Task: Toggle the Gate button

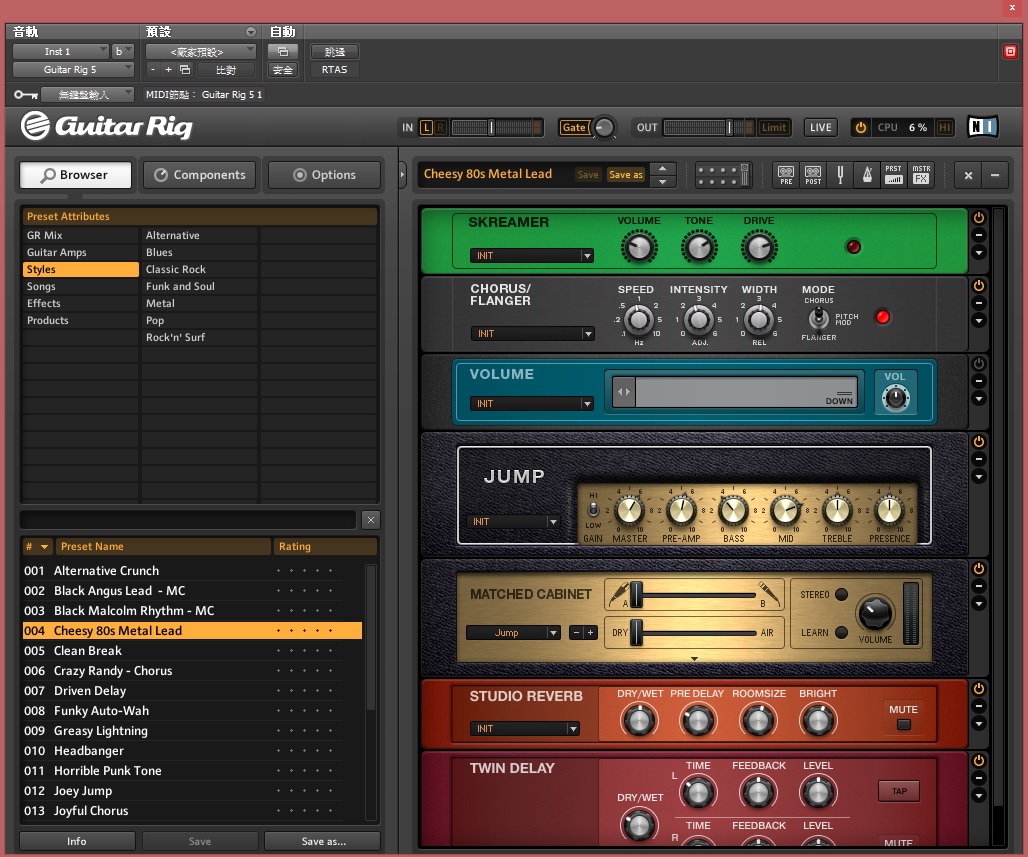Action: pyautogui.click(x=574, y=127)
